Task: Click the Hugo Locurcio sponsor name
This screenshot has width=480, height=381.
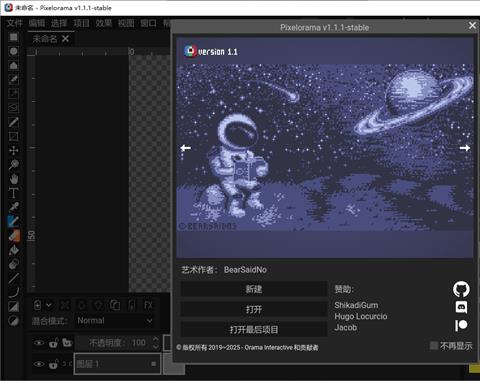Action: pos(361,316)
